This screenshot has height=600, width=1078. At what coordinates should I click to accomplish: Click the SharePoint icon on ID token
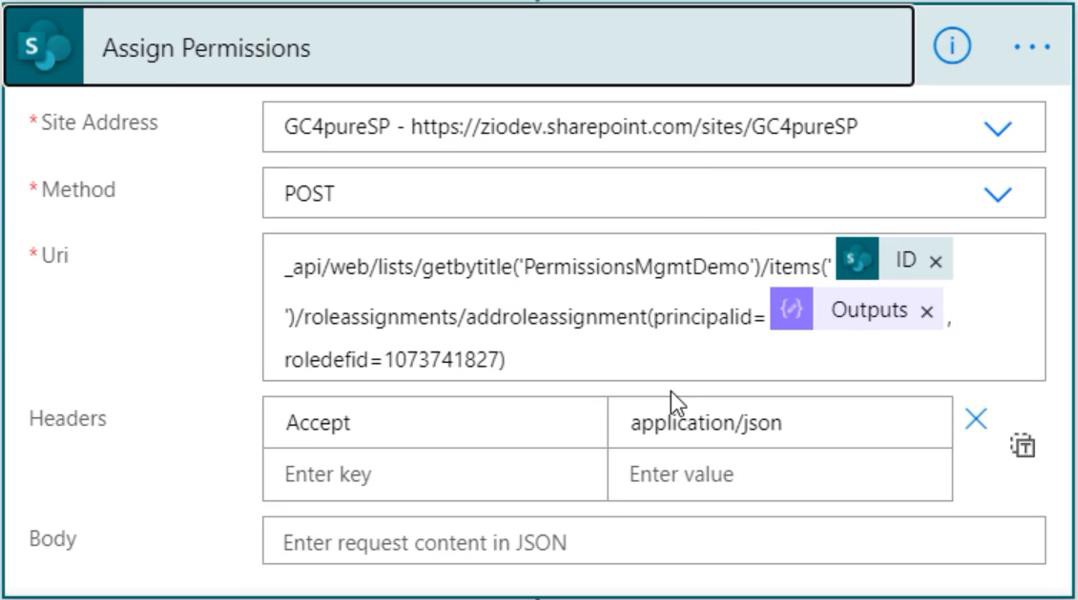coord(857,259)
